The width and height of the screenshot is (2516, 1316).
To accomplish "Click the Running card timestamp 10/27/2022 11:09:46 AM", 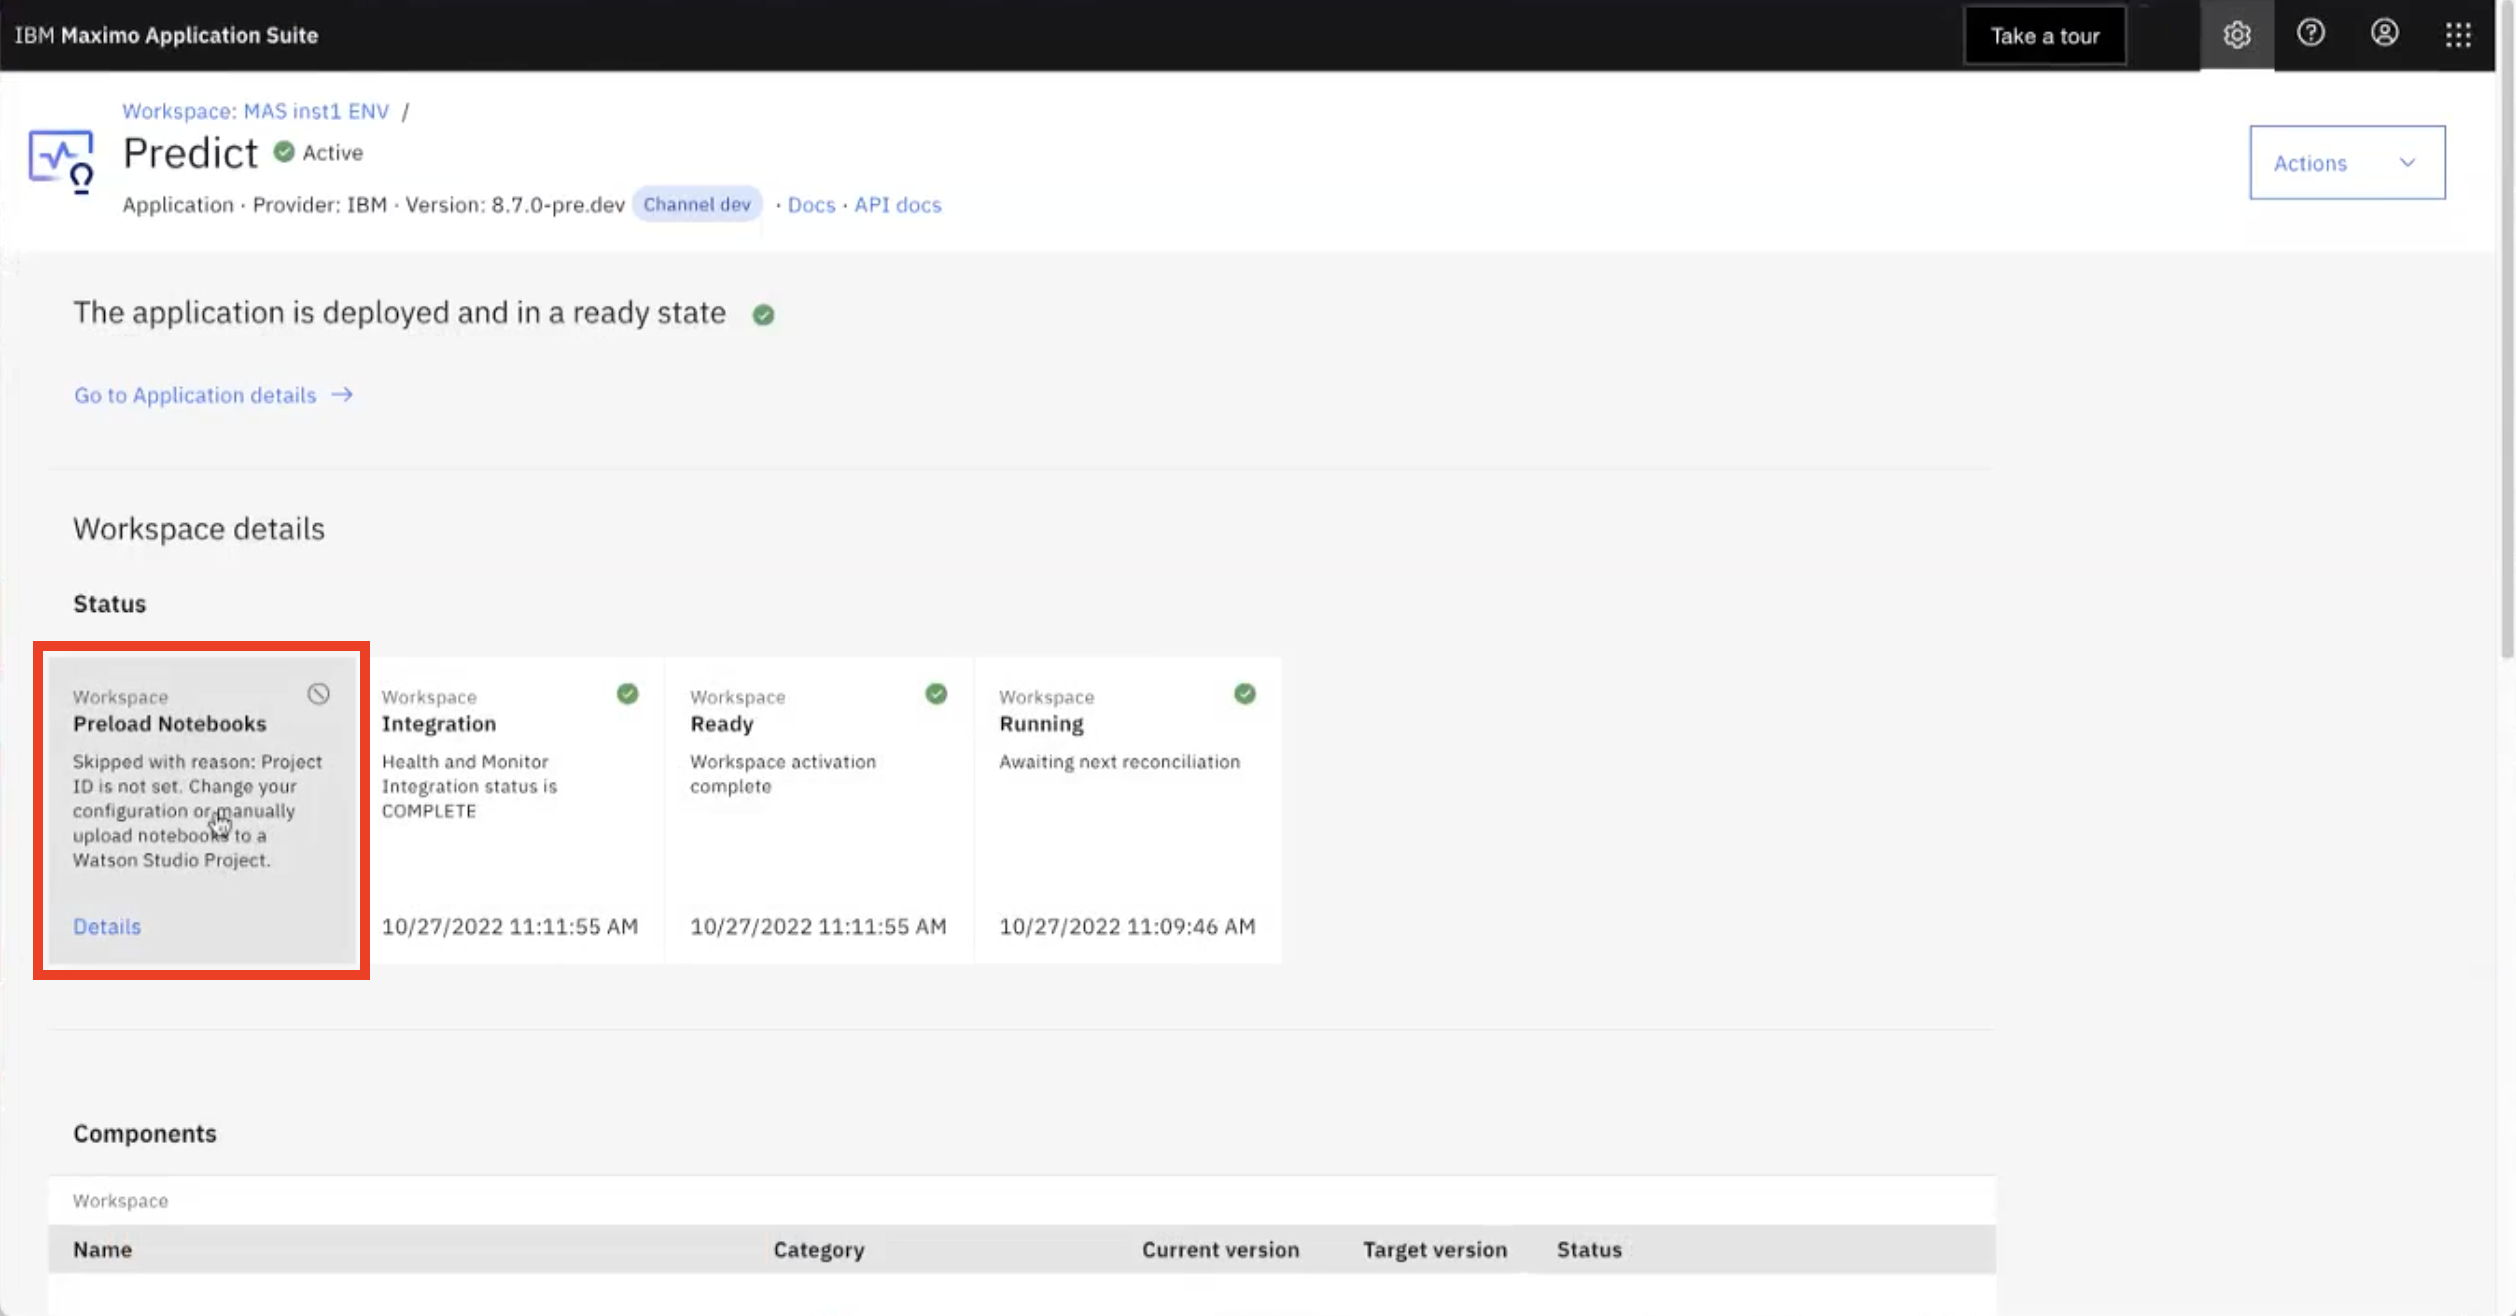I will [x=1127, y=927].
